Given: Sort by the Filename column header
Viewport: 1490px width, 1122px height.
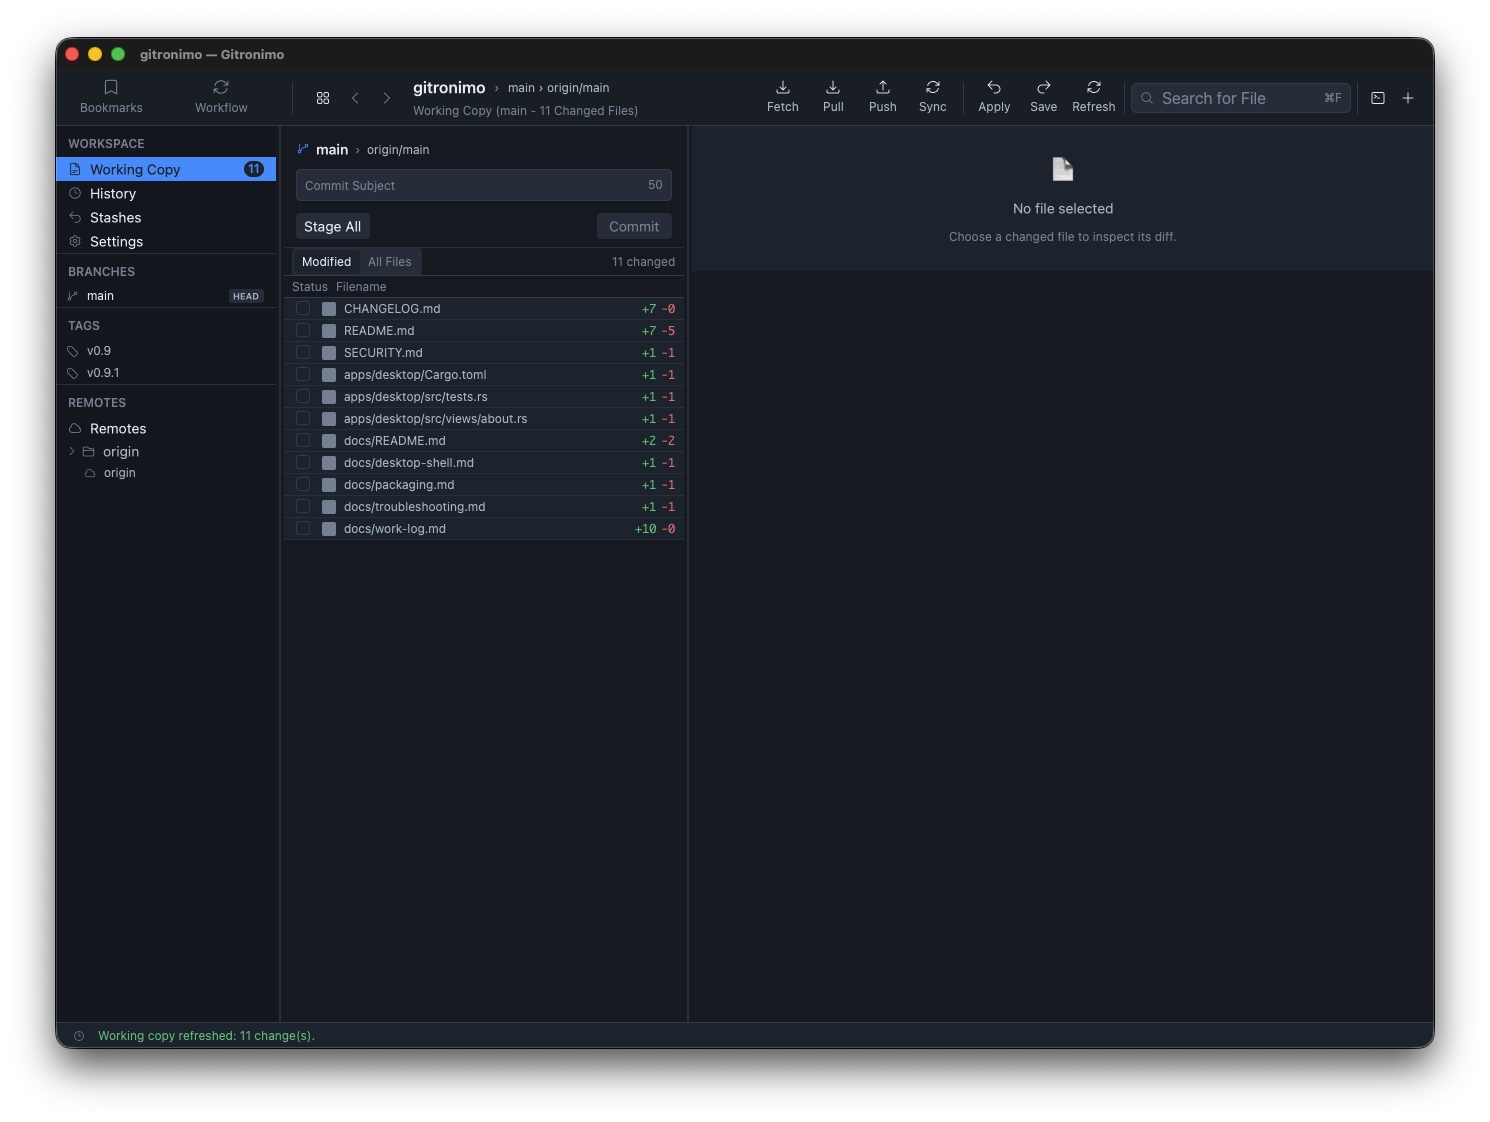Looking at the screenshot, I should (361, 287).
